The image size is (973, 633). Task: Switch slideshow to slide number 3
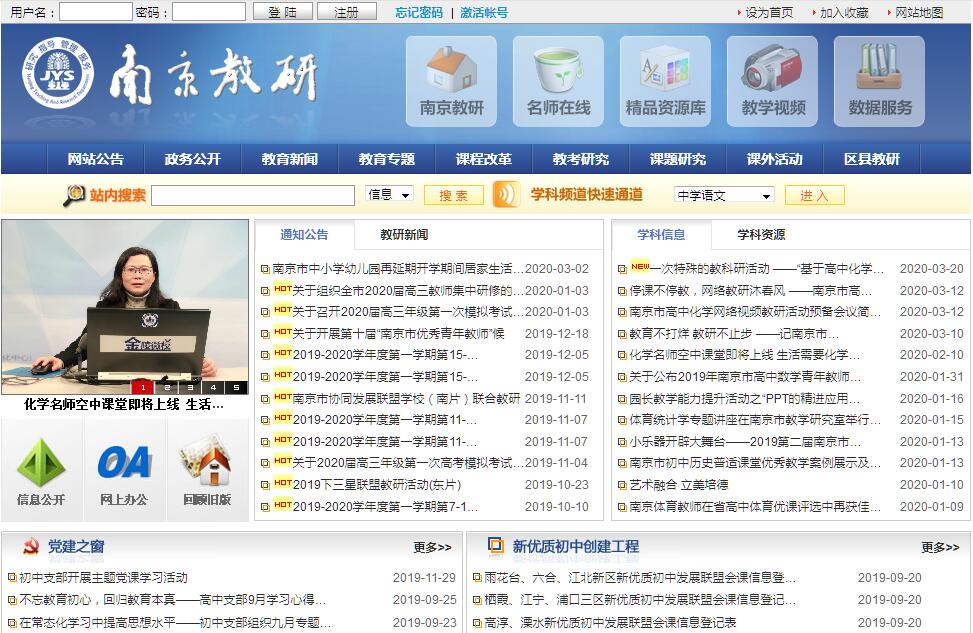[x=190, y=387]
